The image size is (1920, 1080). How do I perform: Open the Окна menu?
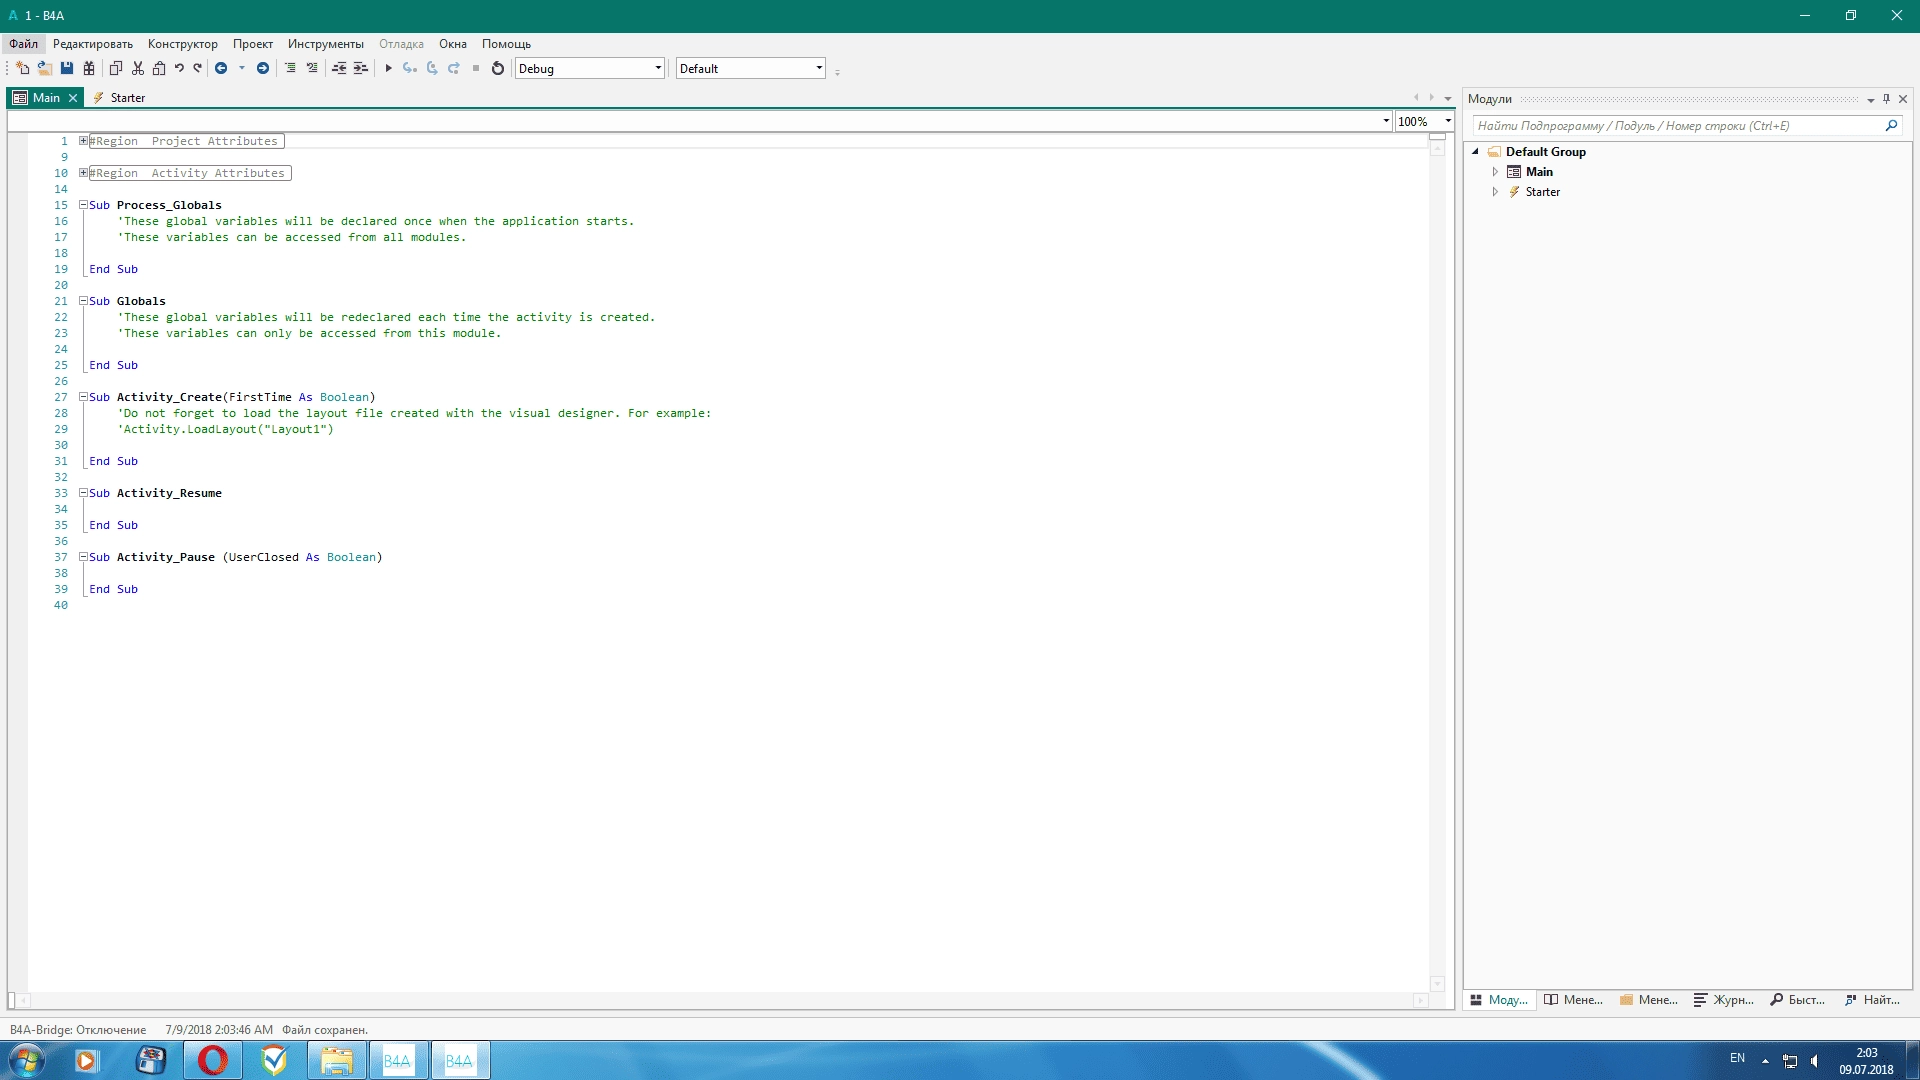pyautogui.click(x=453, y=44)
